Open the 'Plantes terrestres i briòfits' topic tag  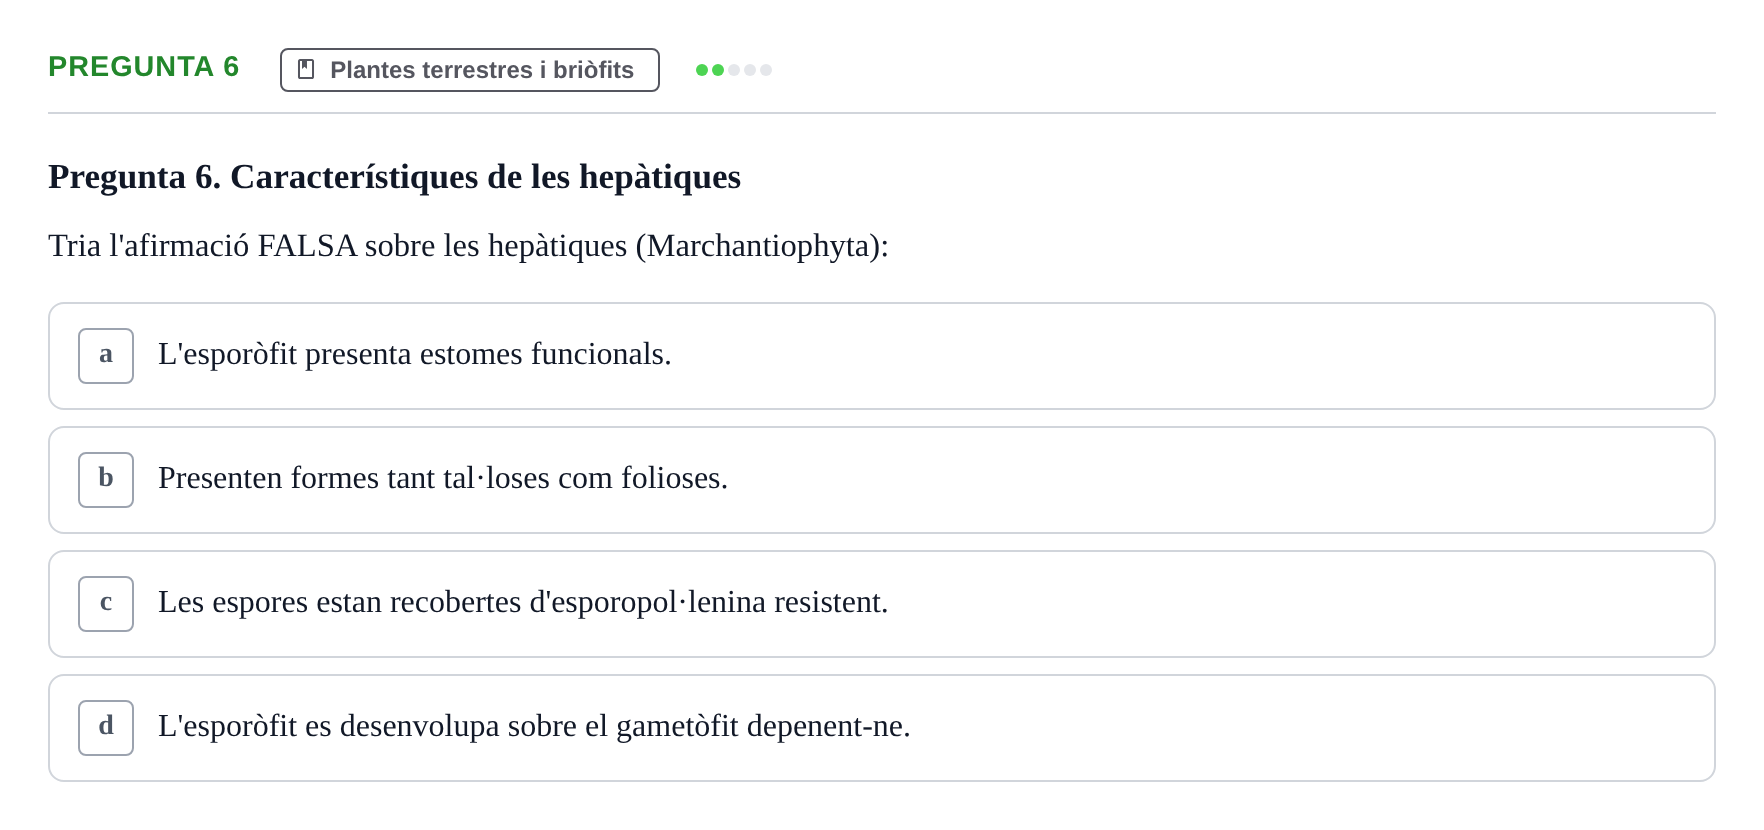pos(470,70)
